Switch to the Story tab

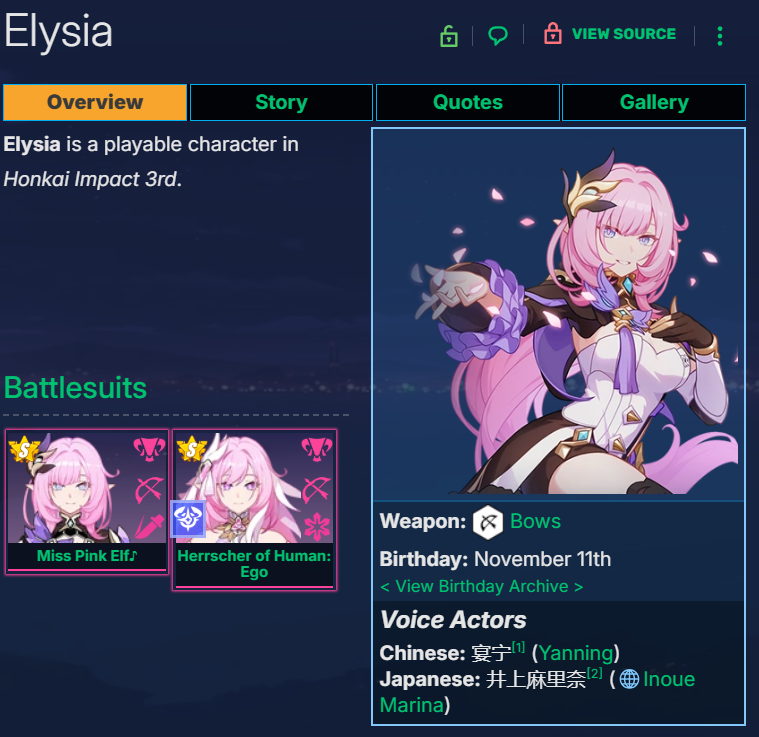(x=281, y=102)
